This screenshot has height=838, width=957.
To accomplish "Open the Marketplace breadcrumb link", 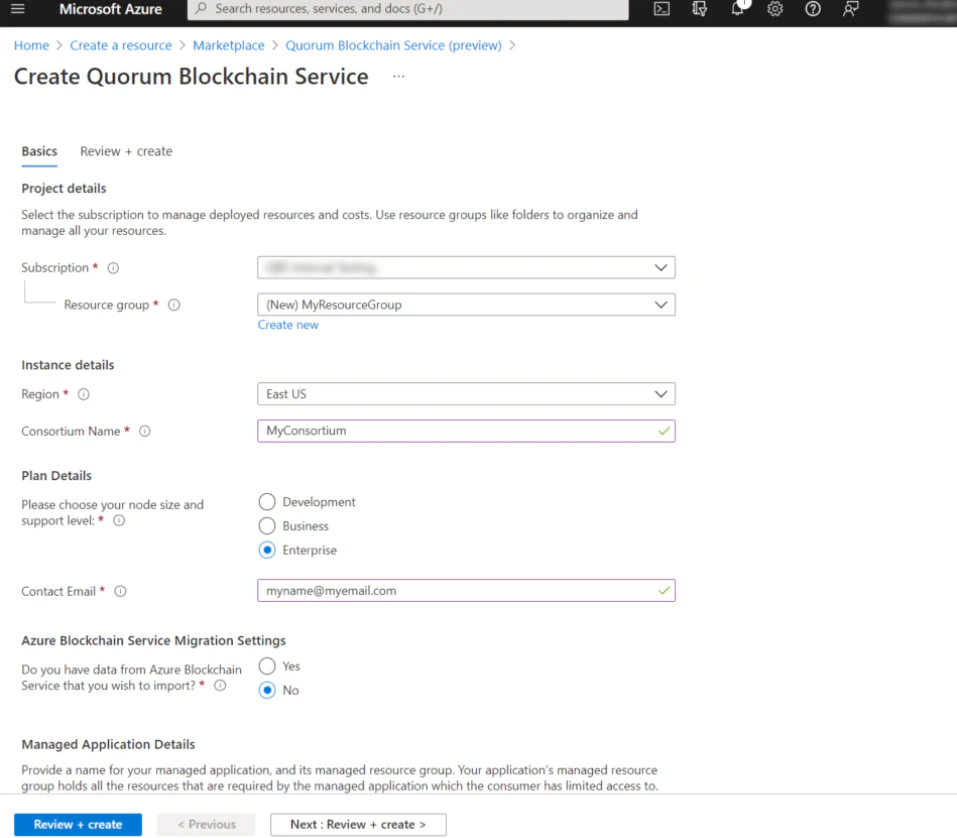I will [229, 45].
